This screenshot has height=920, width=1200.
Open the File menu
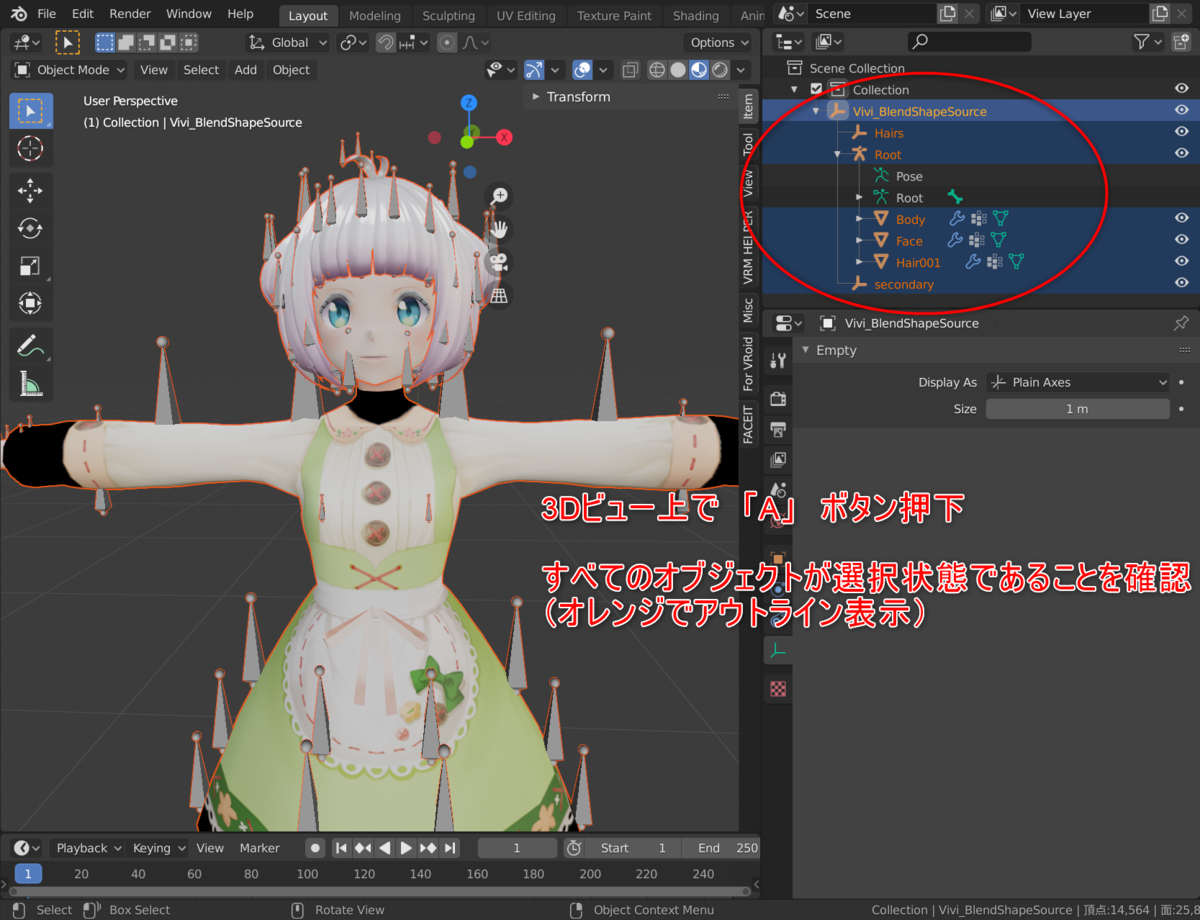coord(47,14)
